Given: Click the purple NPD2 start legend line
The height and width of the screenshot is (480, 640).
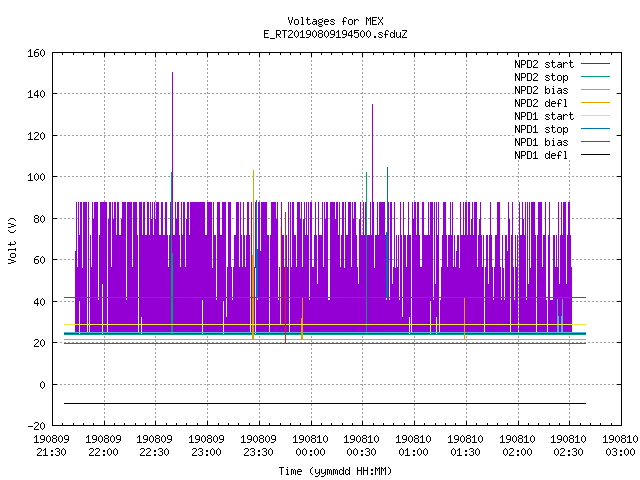Looking at the screenshot, I should click(x=596, y=64).
